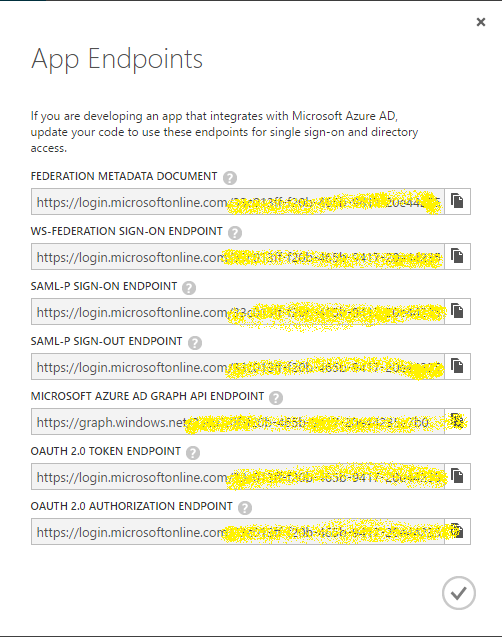Confirm dialog with the checkmark button
This screenshot has height=637, width=502.
pos(459,593)
